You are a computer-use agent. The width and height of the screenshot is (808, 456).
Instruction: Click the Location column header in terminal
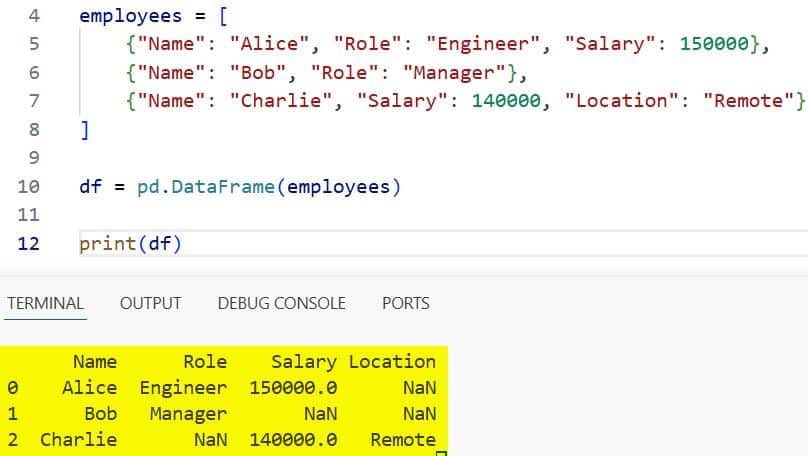[x=392, y=362]
